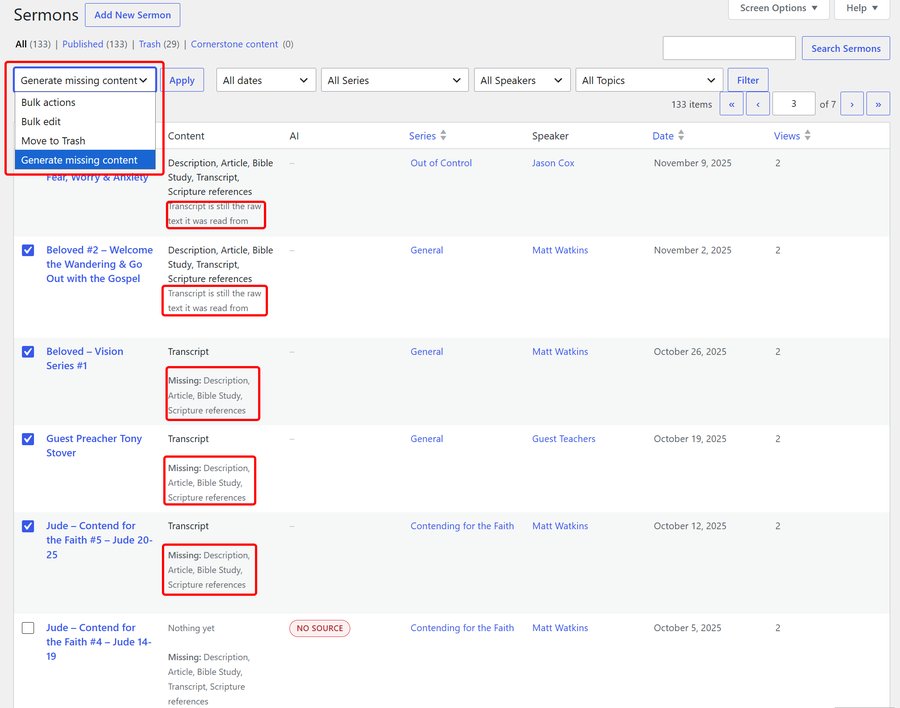The height and width of the screenshot is (708, 900).
Task: Click the Search Sermons button
Action: coord(845,48)
